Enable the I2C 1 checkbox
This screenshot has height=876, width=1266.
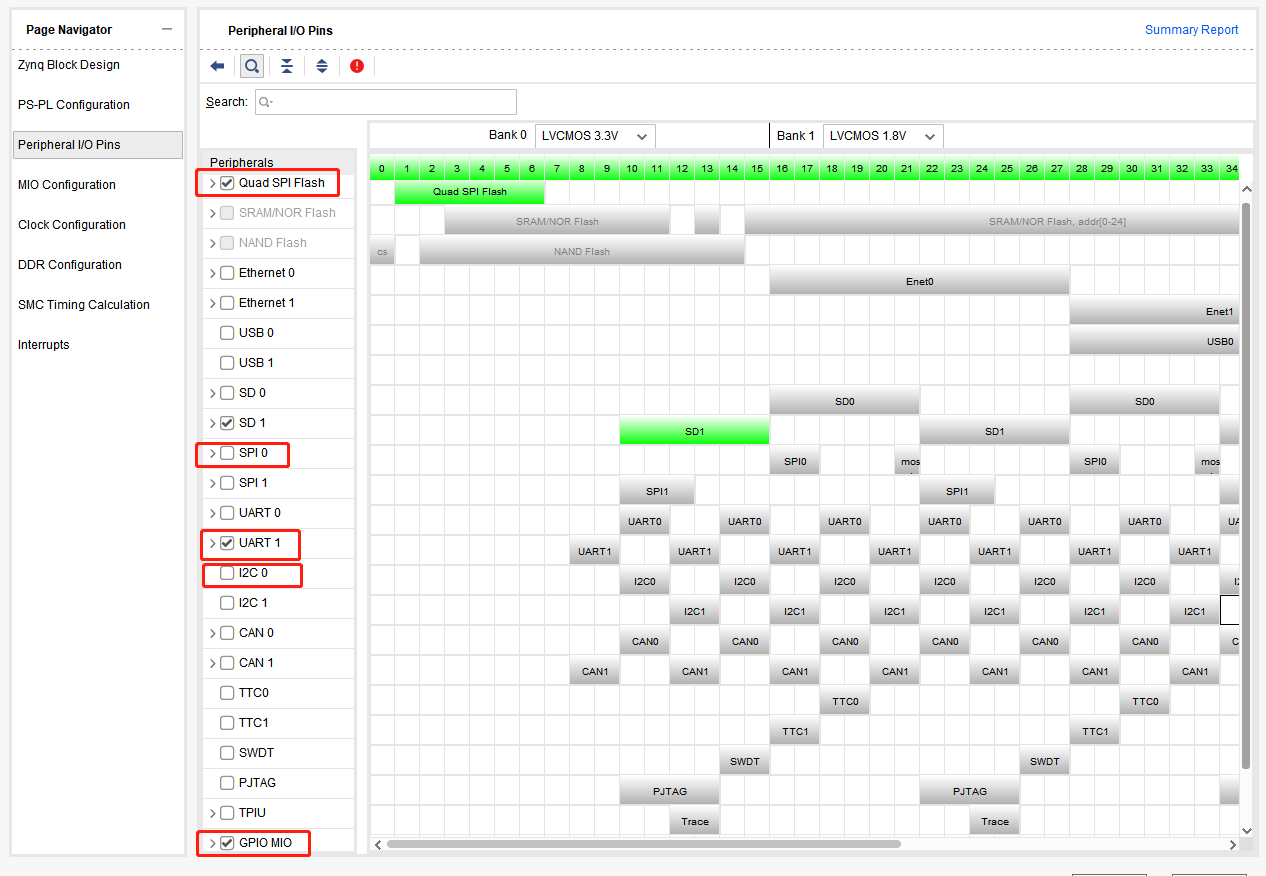coord(227,603)
